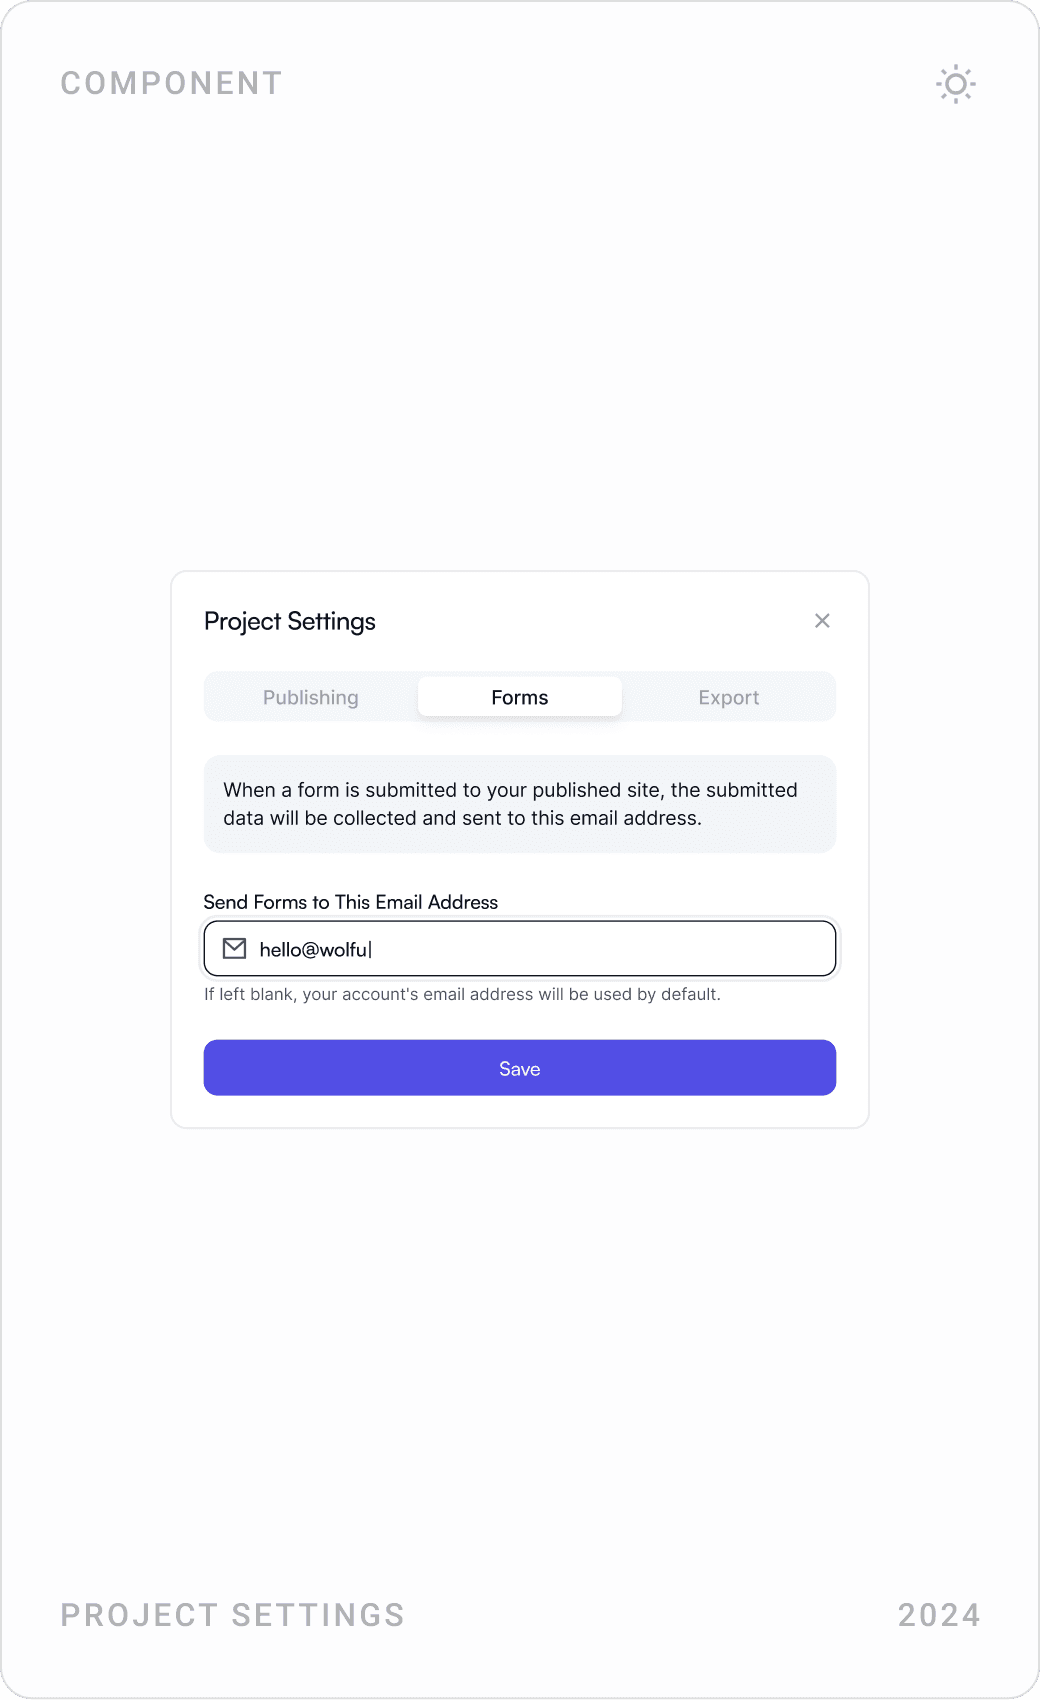
Task: Click the PROJECT SETTINGS footer label
Action: (x=233, y=1615)
